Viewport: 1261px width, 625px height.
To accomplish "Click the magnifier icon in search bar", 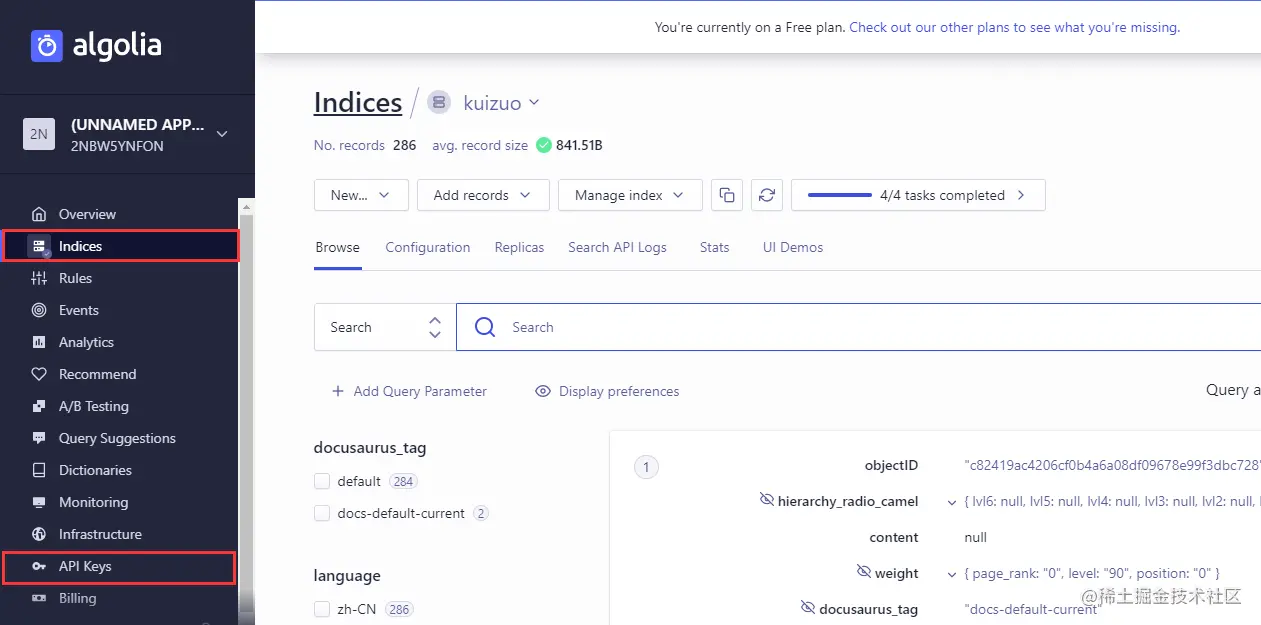I will click(485, 327).
